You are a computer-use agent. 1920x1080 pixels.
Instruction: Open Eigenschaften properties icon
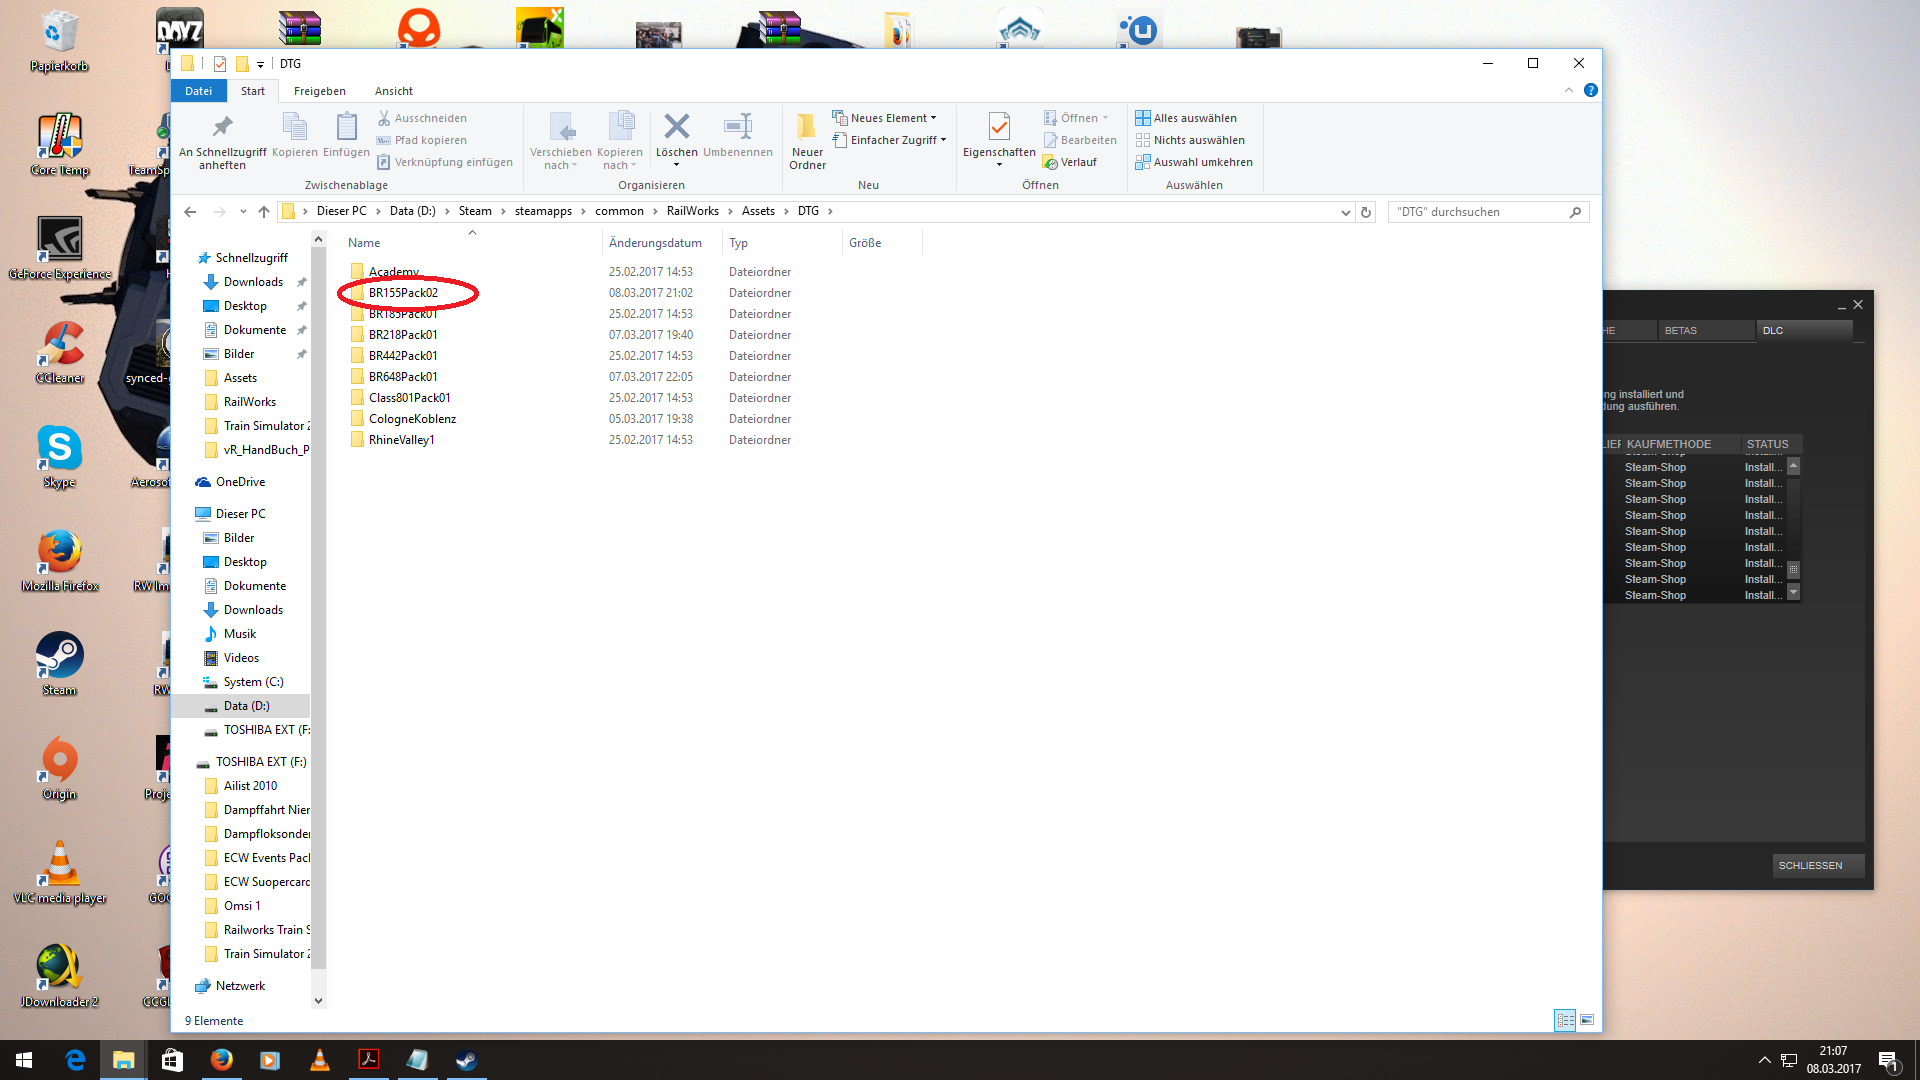click(998, 128)
